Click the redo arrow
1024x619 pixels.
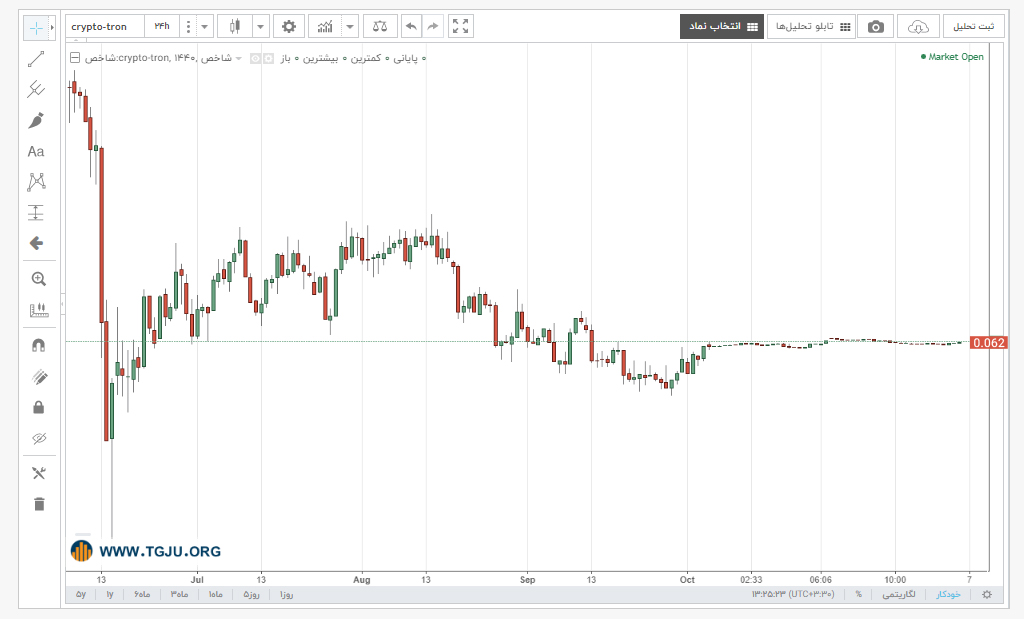click(x=432, y=27)
